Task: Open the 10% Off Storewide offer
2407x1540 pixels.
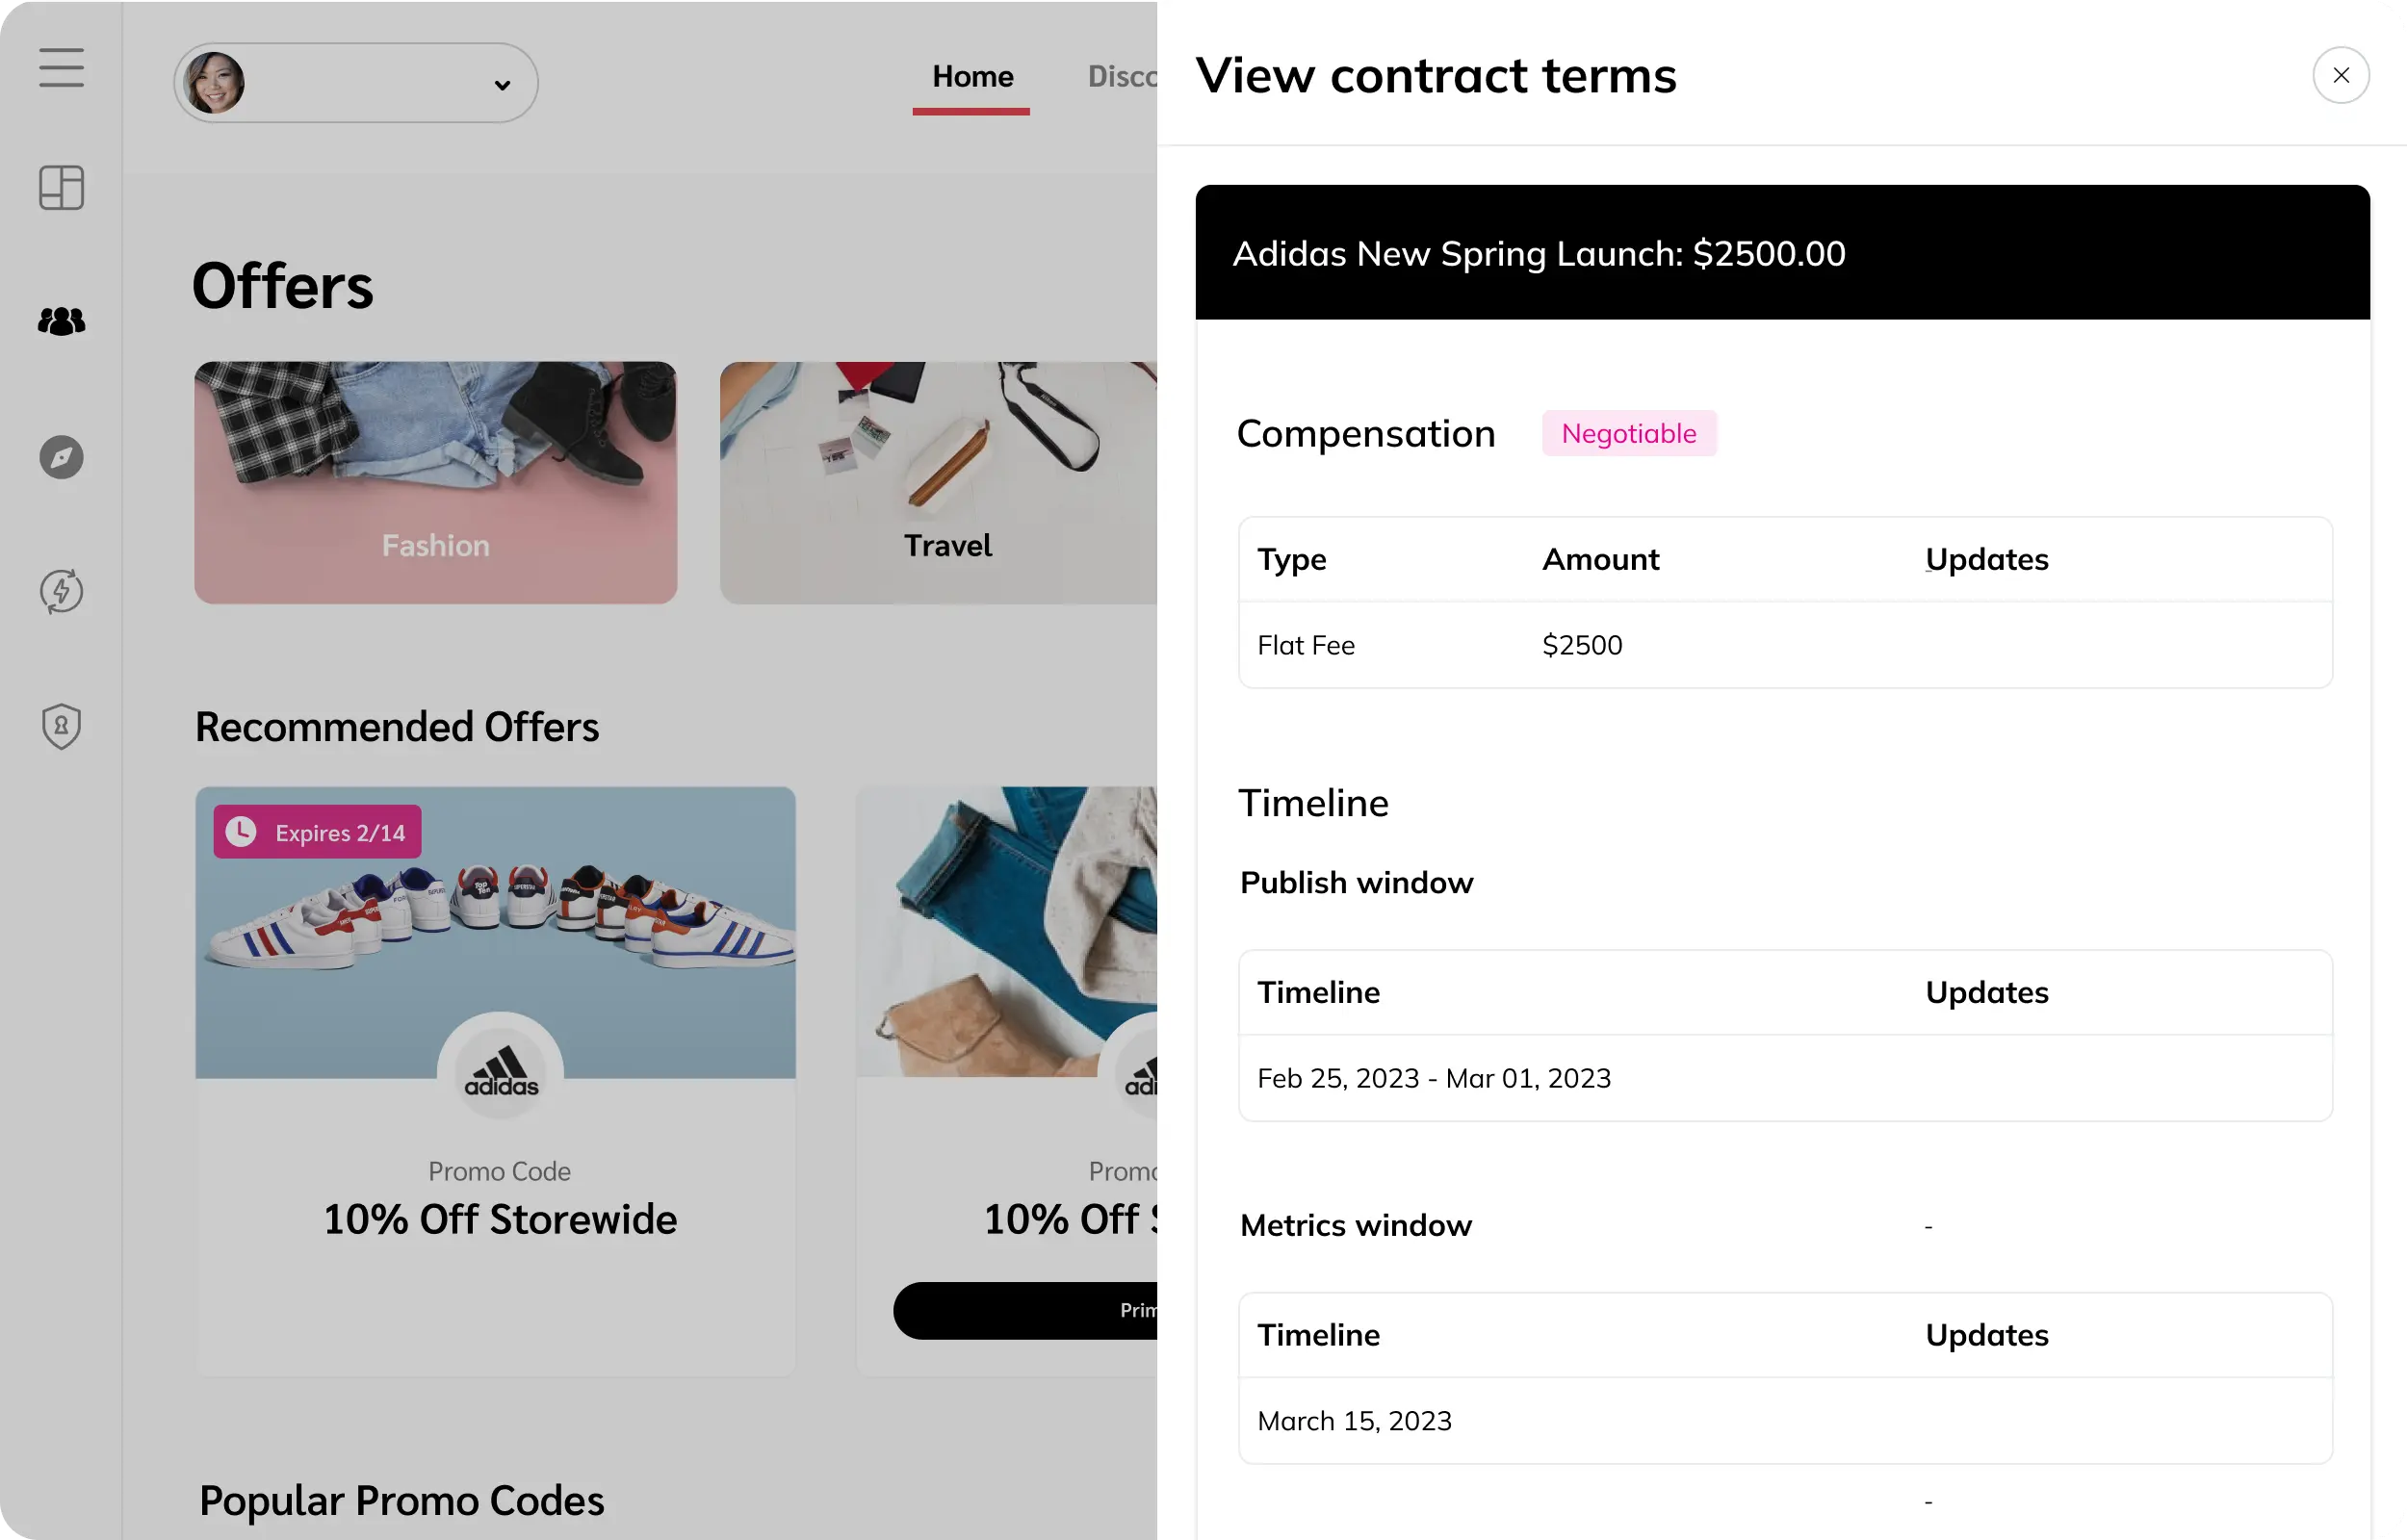Action: click(499, 1219)
